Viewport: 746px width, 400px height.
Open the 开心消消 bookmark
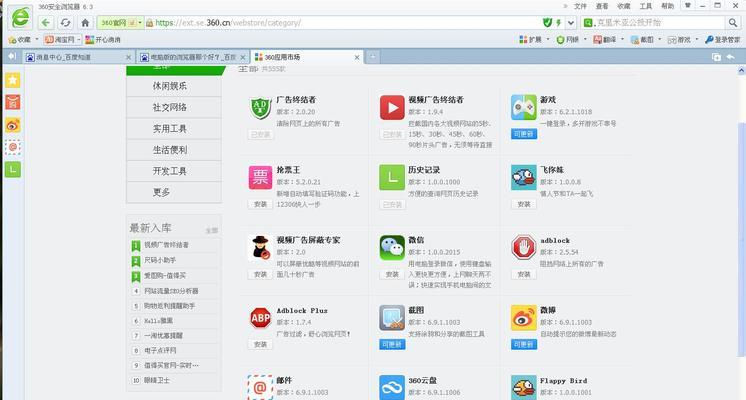point(103,39)
